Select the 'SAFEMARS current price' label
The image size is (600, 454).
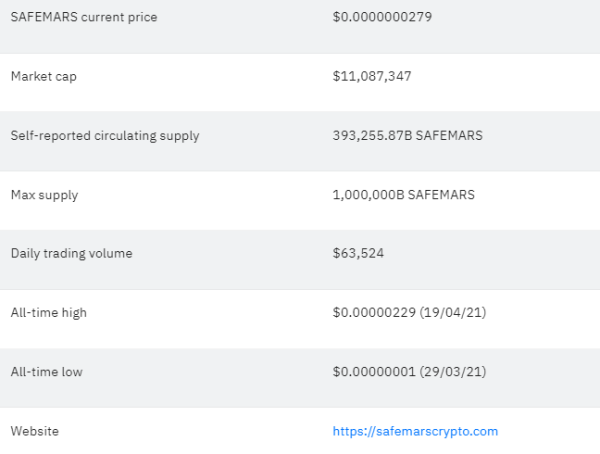coord(84,17)
